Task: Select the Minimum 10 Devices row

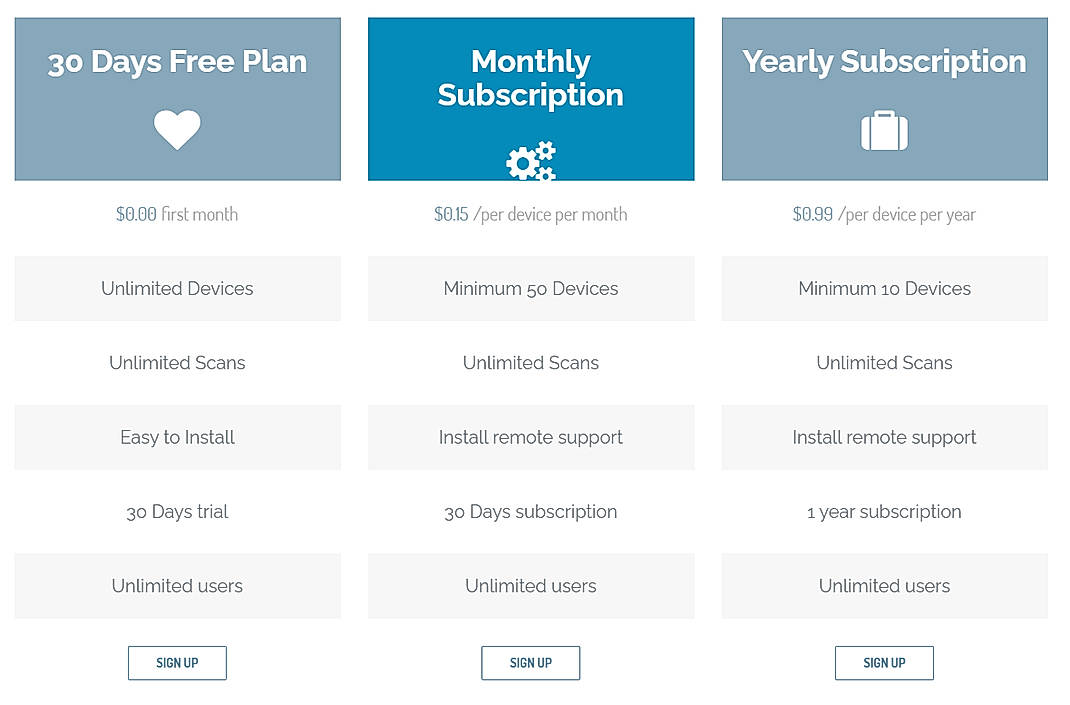Action: pos(884,288)
